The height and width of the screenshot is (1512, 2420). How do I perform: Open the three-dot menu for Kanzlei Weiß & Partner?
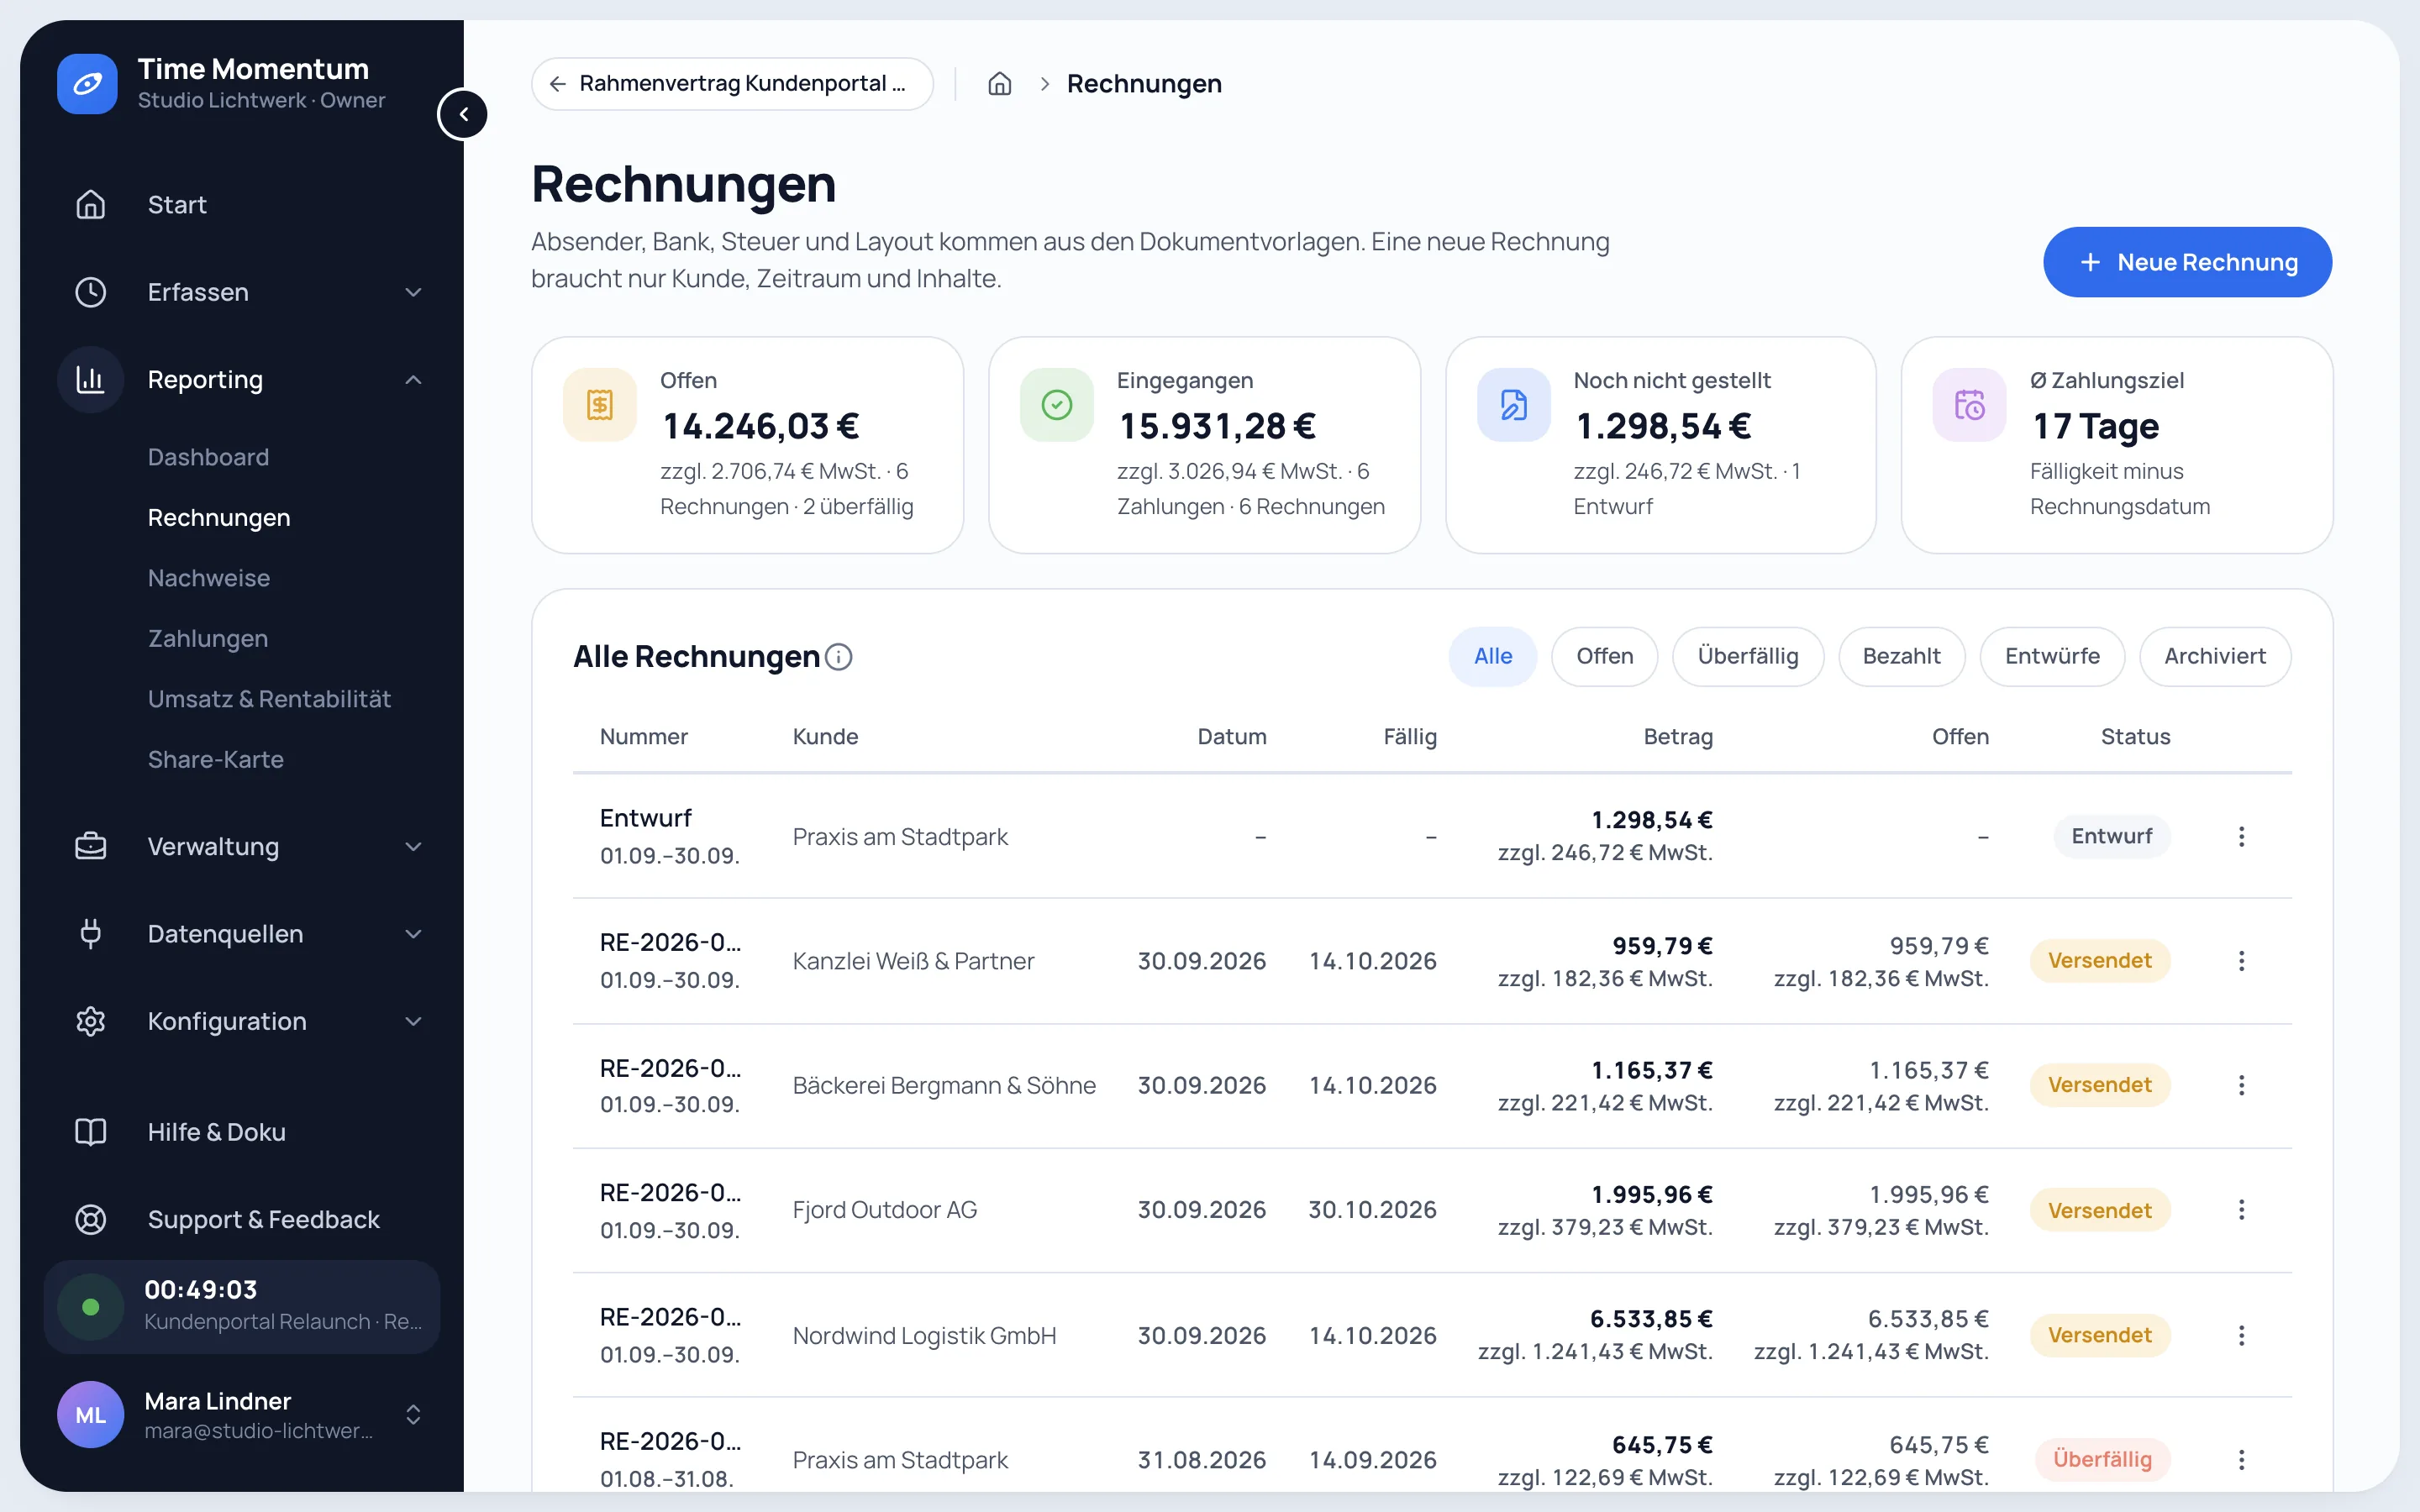click(x=2241, y=961)
